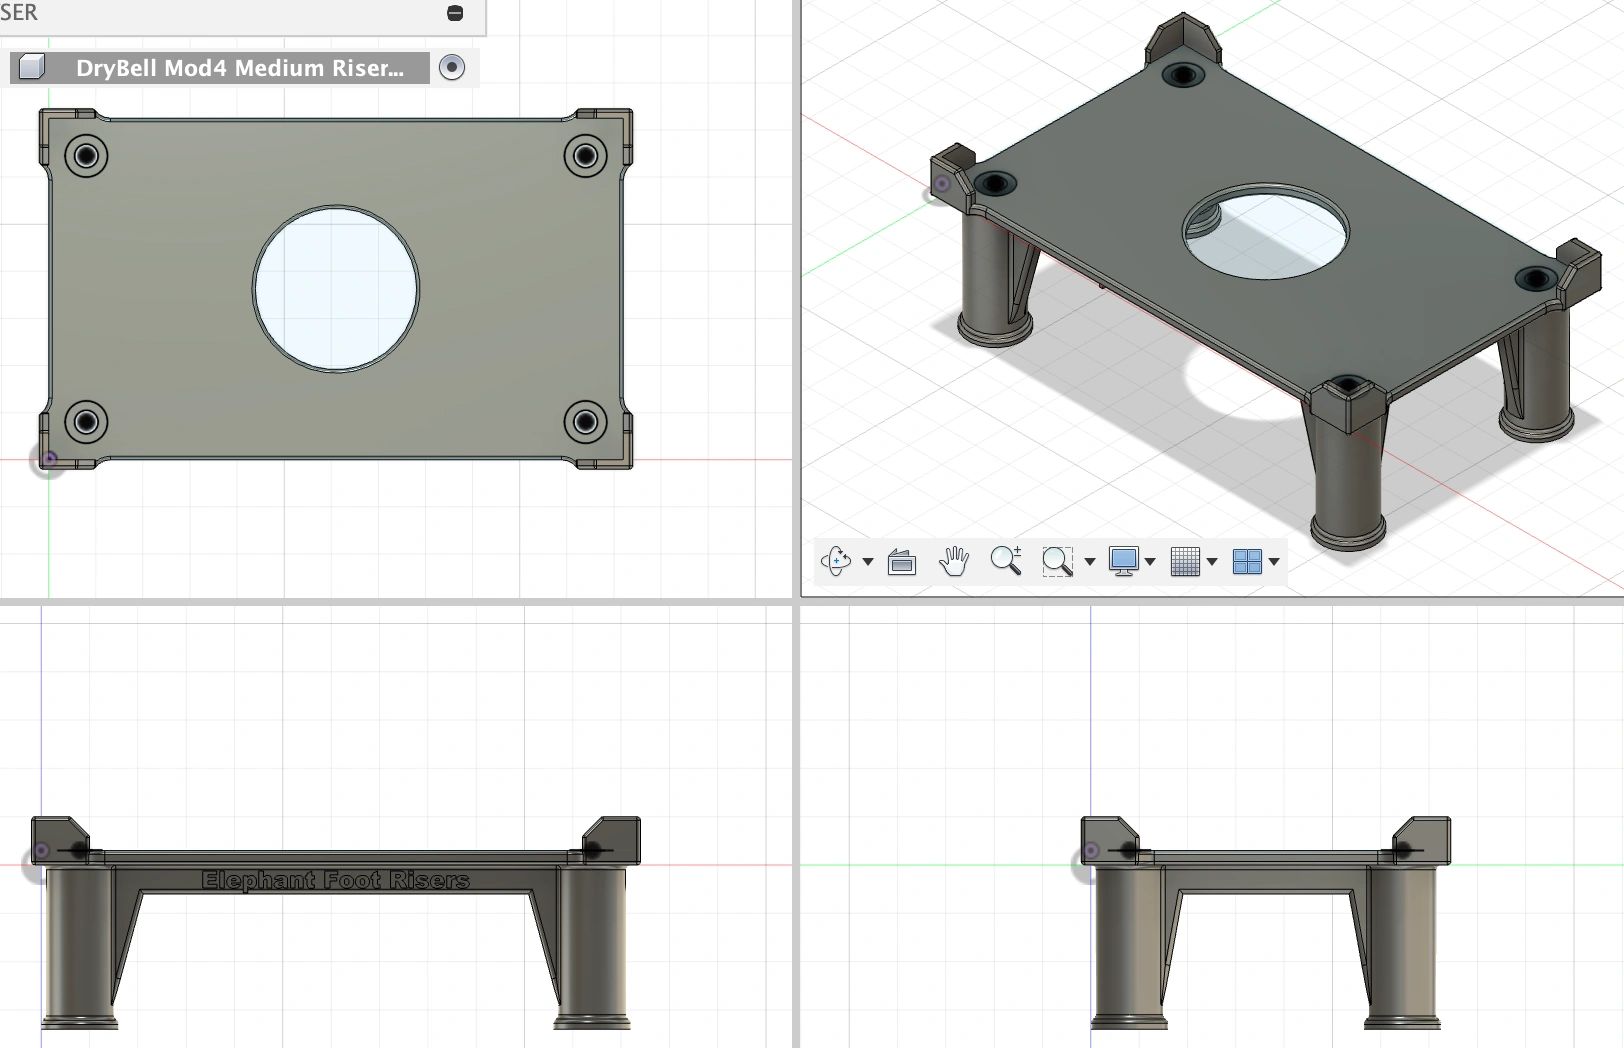Collapse the Browser panel with minus button
1624x1048 pixels.
click(x=455, y=13)
